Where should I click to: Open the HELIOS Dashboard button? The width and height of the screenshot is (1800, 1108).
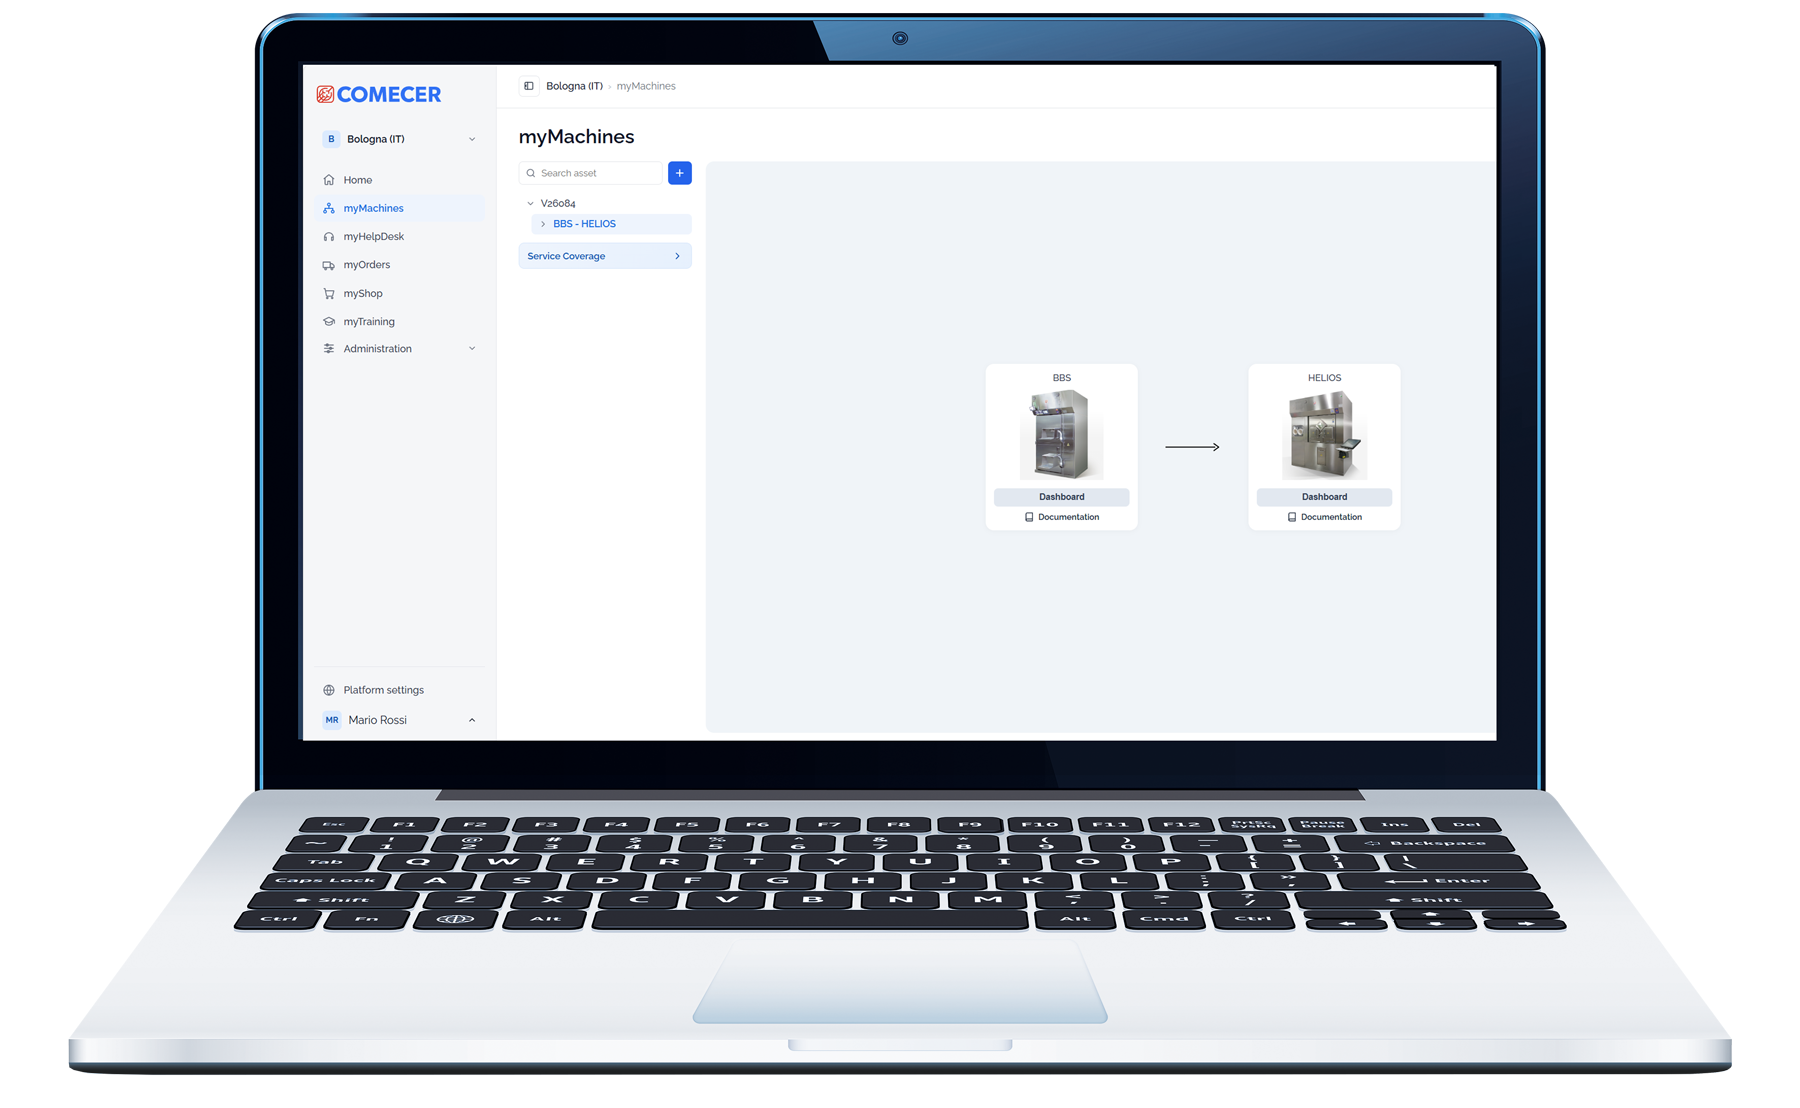point(1324,497)
